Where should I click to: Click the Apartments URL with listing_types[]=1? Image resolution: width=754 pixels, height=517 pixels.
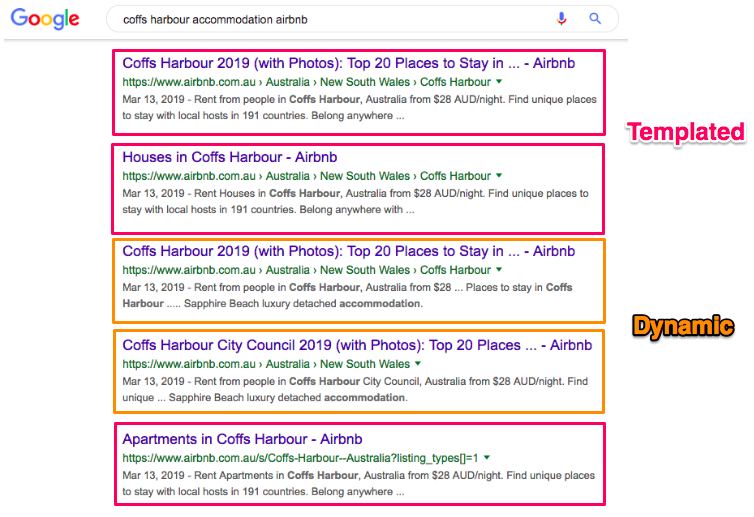300,458
